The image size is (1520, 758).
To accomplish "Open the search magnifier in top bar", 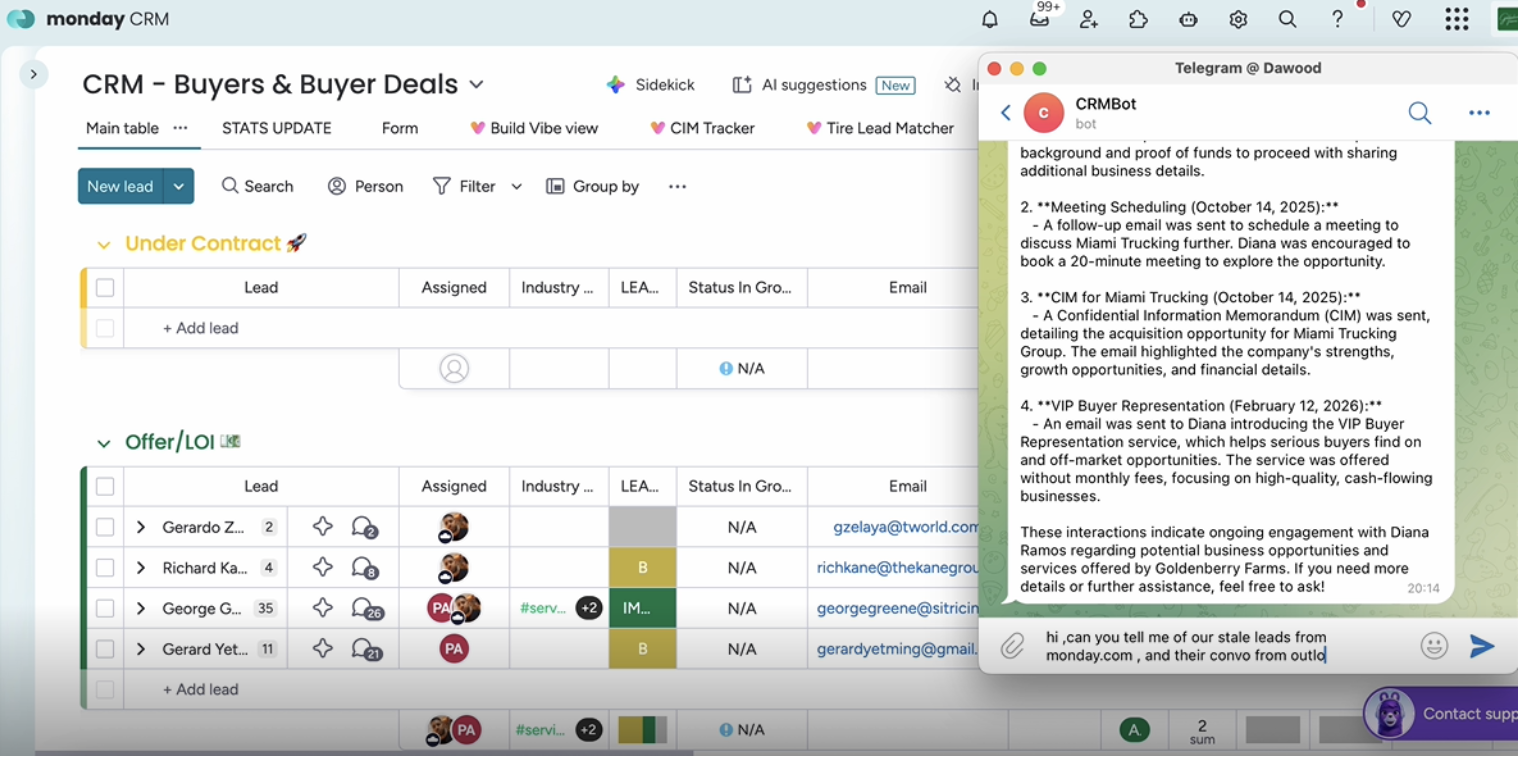I will 1288,19.
